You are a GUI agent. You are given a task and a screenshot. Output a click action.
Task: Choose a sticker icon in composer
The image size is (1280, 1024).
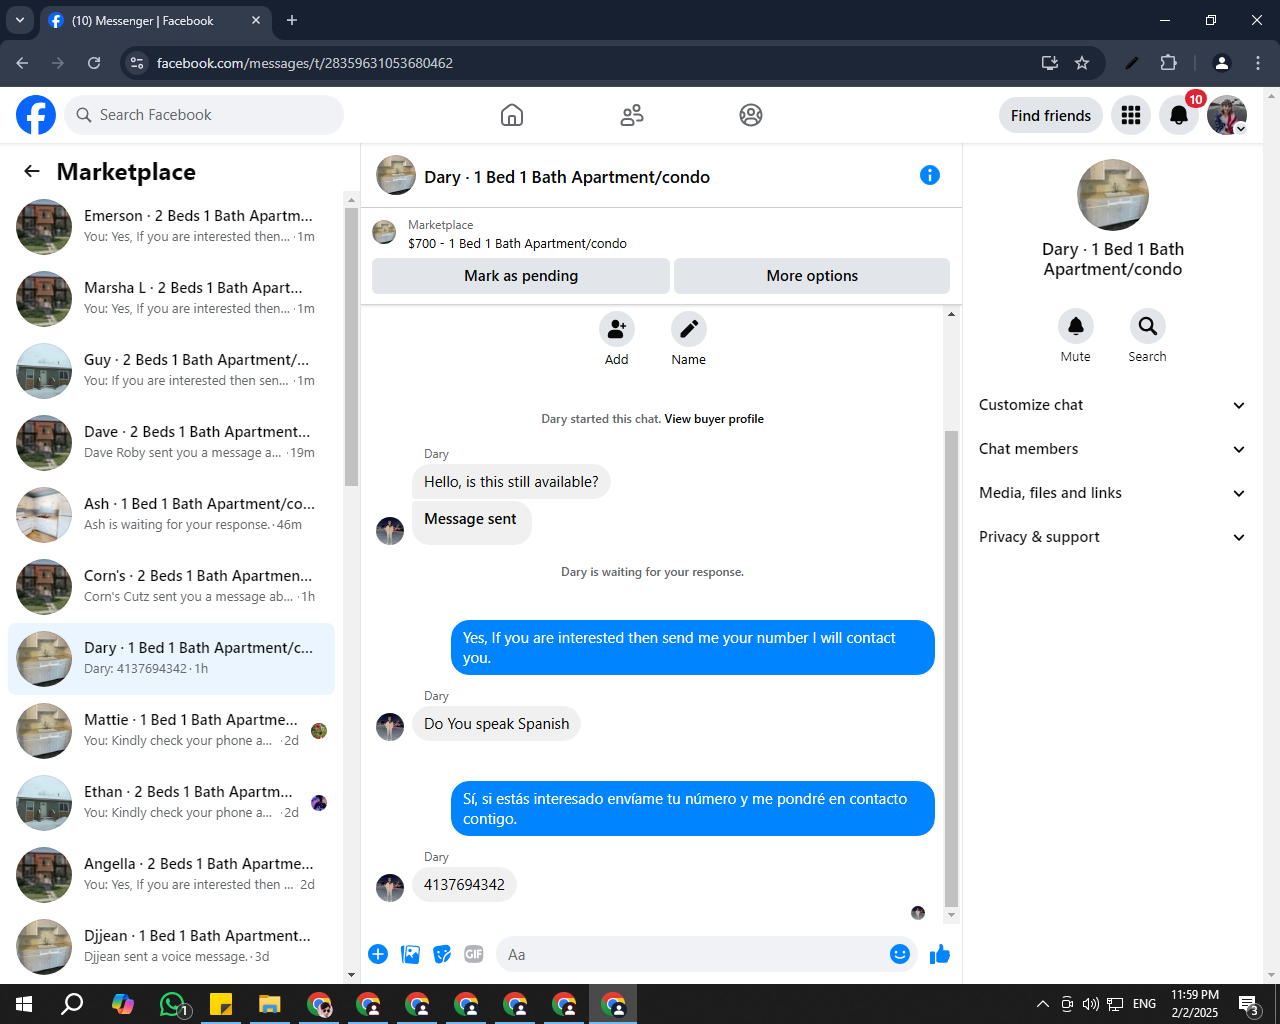coord(442,954)
